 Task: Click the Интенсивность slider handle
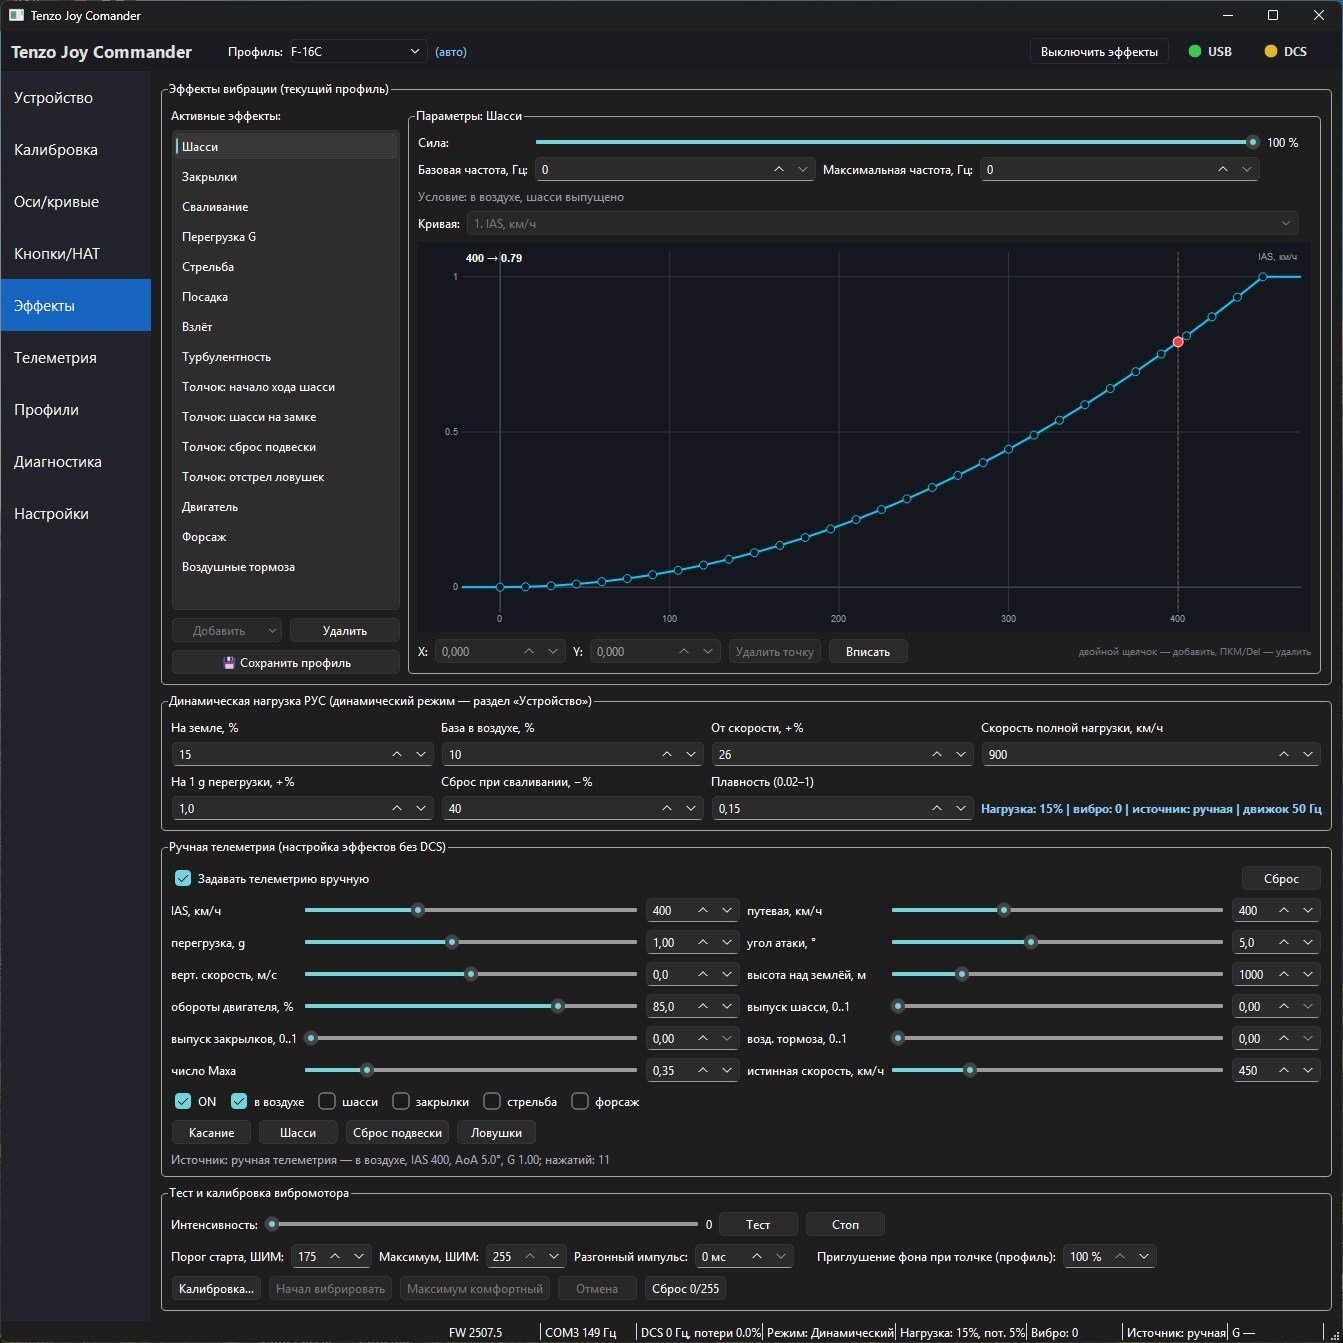[x=272, y=1224]
